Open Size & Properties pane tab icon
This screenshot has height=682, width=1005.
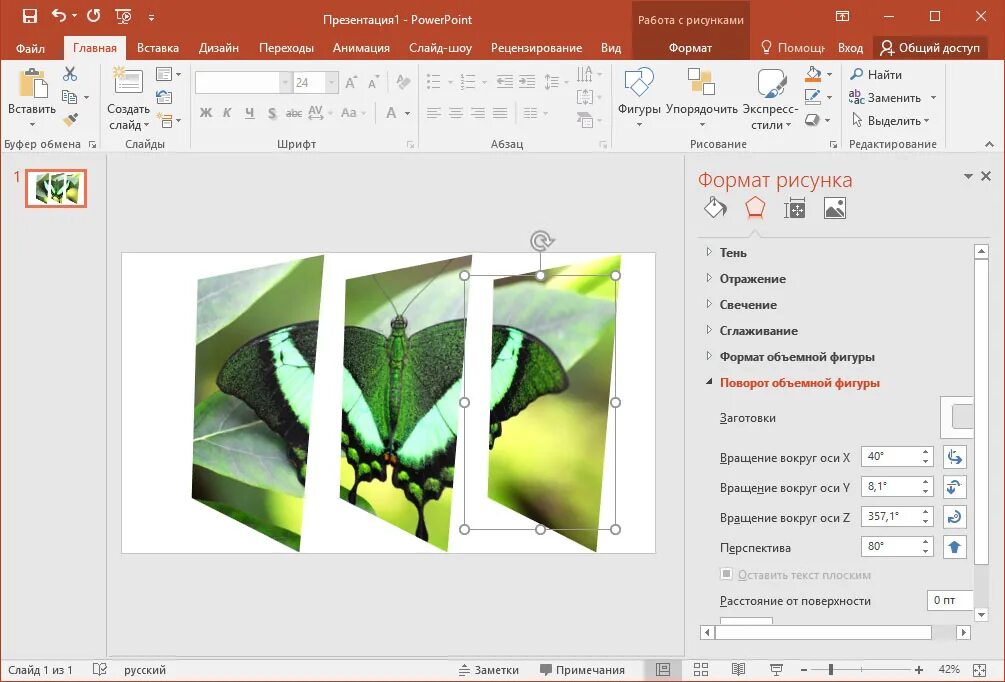795,208
